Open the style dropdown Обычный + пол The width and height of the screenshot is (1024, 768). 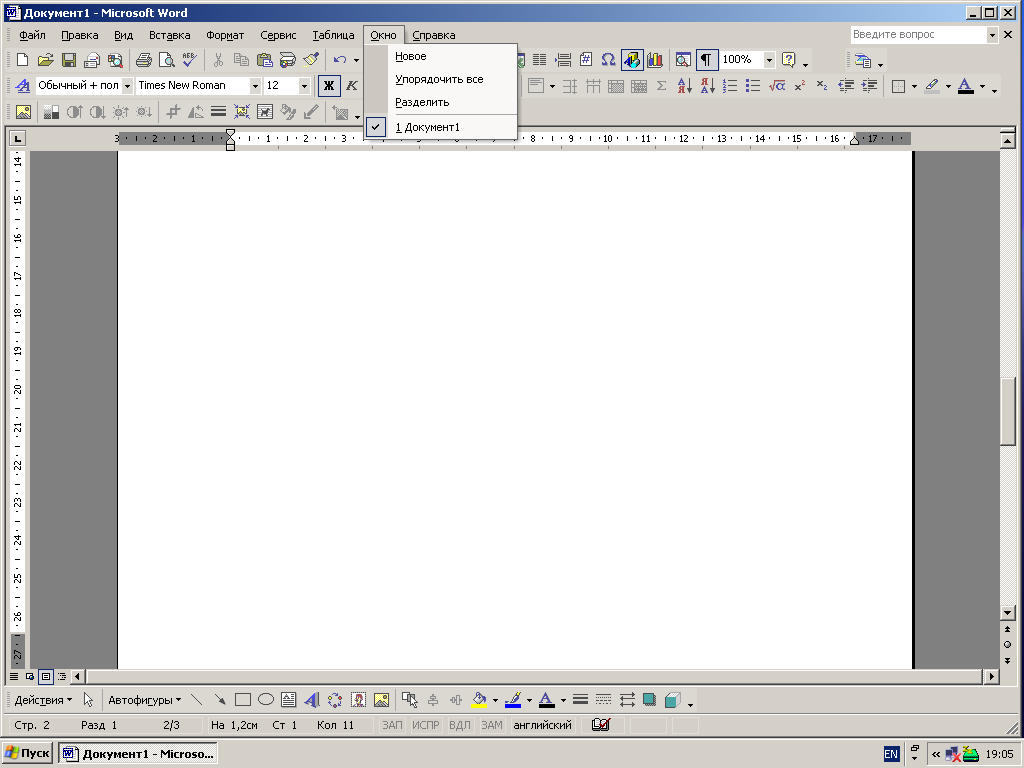(127, 86)
